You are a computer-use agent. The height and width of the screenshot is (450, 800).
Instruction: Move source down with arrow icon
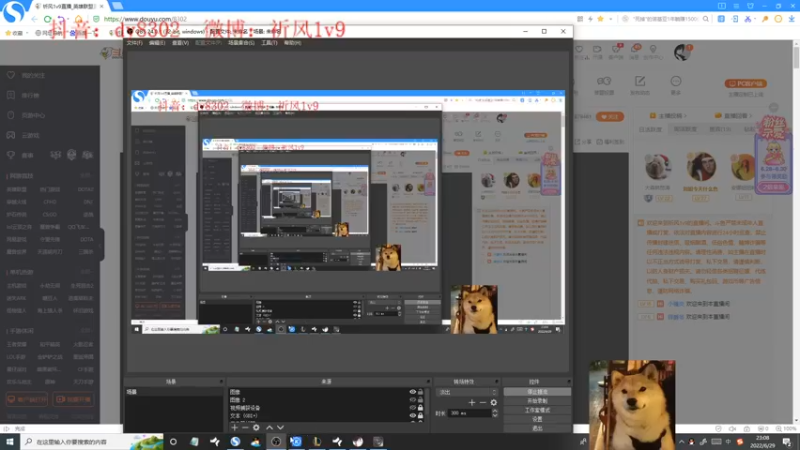(280, 428)
